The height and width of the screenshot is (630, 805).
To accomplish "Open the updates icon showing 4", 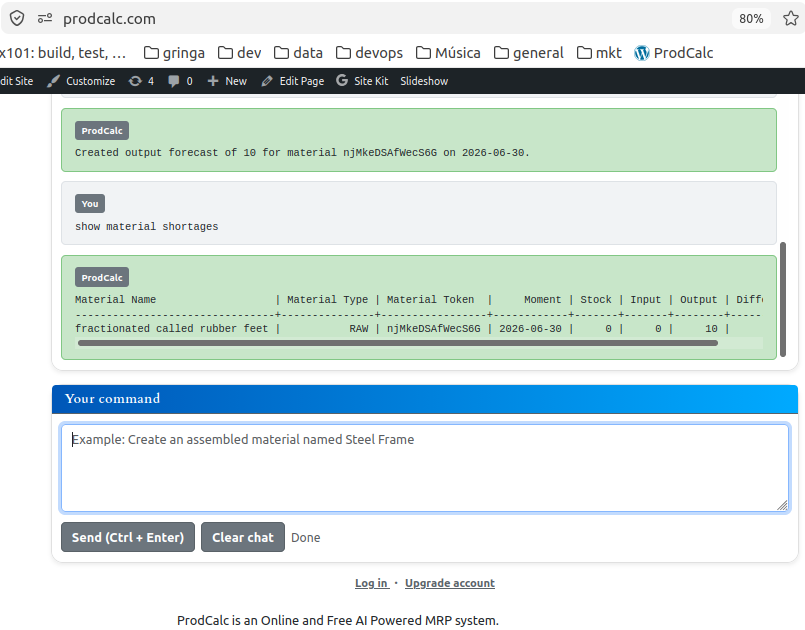I will (141, 81).
